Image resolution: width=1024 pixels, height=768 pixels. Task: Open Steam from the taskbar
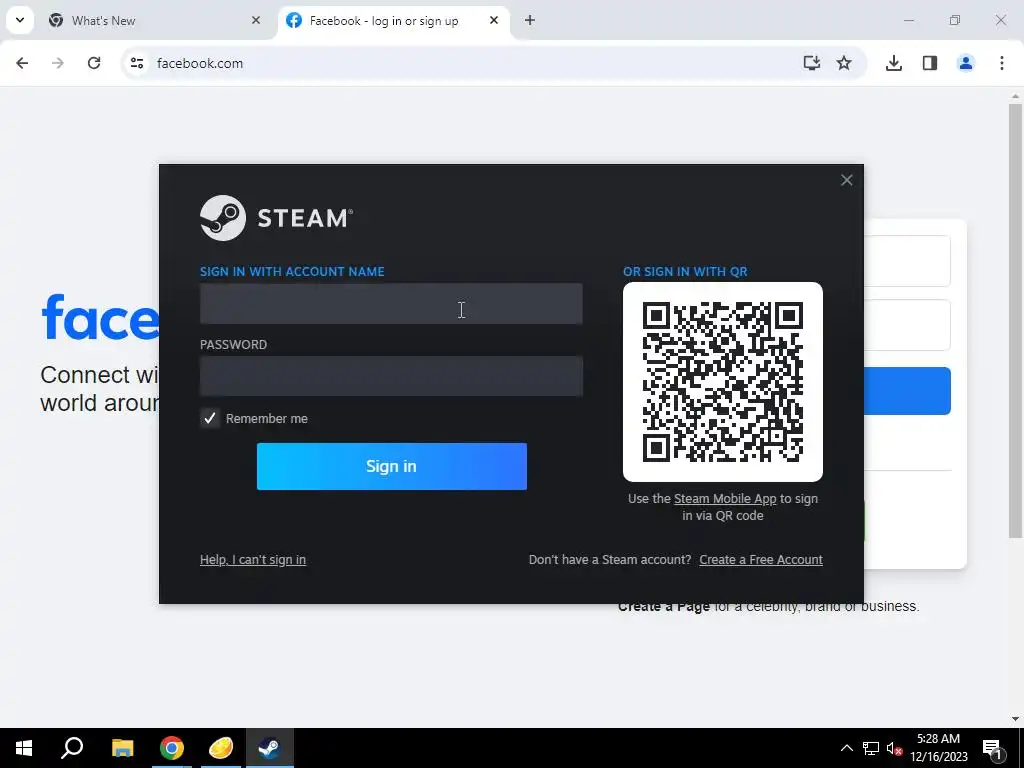click(270, 748)
